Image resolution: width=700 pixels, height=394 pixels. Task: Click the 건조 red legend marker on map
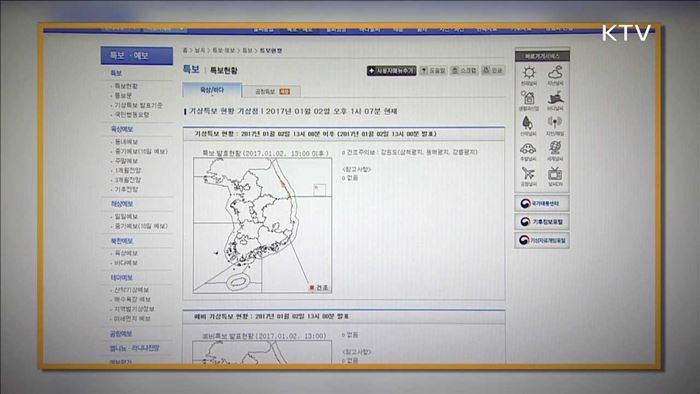[312, 288]
